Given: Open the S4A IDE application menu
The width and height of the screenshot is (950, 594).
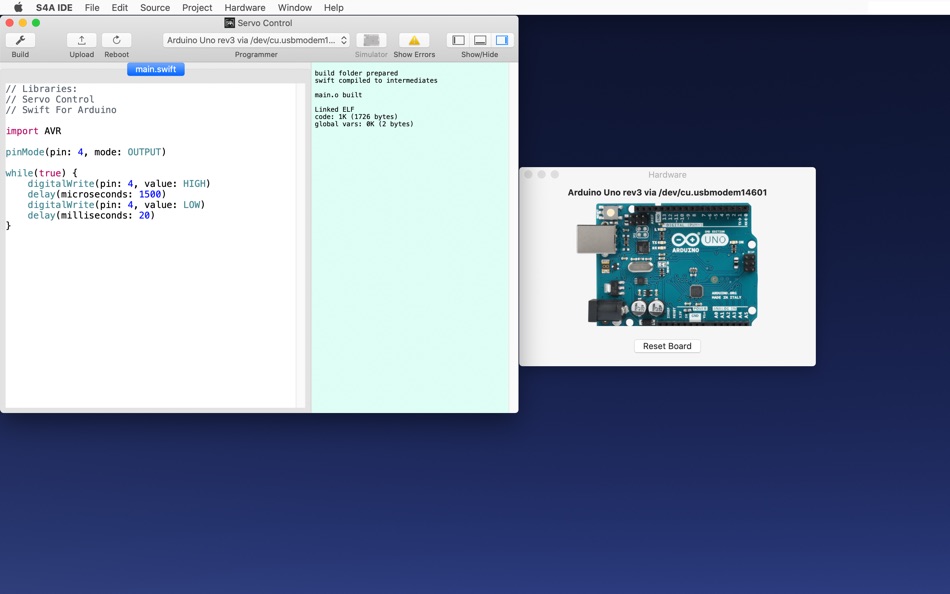Looking at the screenshot, I should point(54,7).
